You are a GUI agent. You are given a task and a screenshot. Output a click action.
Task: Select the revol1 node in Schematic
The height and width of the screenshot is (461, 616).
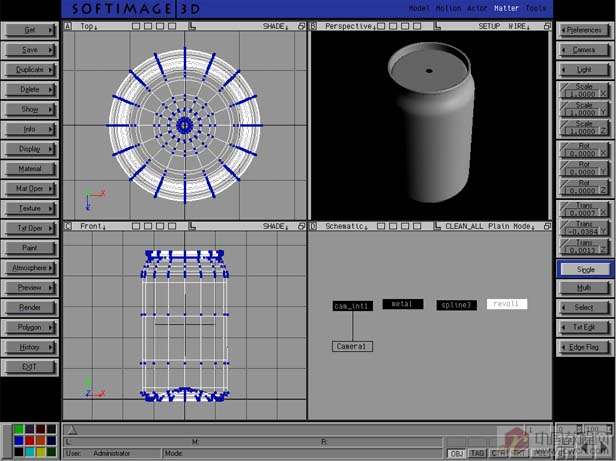click(x=507, y=304)
